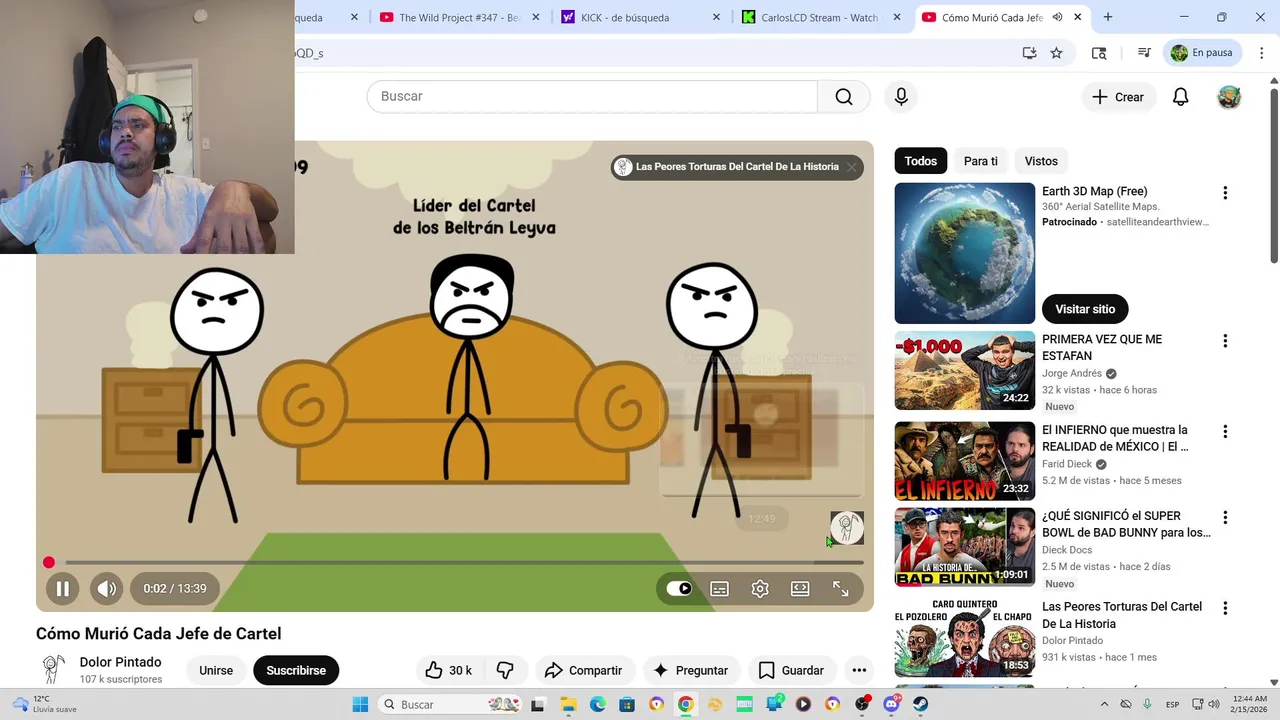Start voice search with microphone icon

pos(901,96)
